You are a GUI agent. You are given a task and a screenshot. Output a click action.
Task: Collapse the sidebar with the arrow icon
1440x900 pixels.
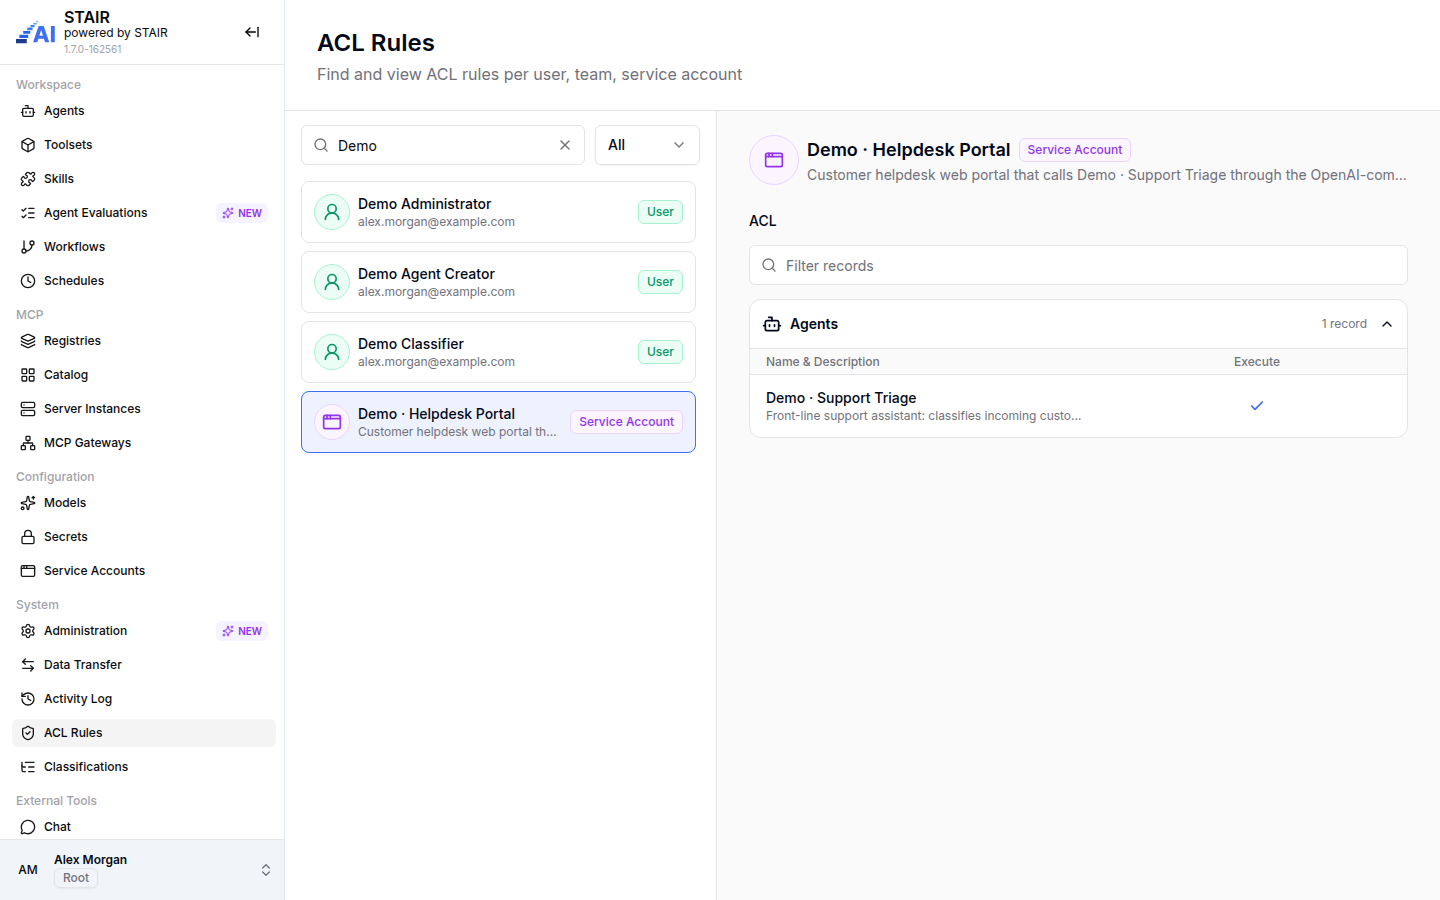pos(252,32)
